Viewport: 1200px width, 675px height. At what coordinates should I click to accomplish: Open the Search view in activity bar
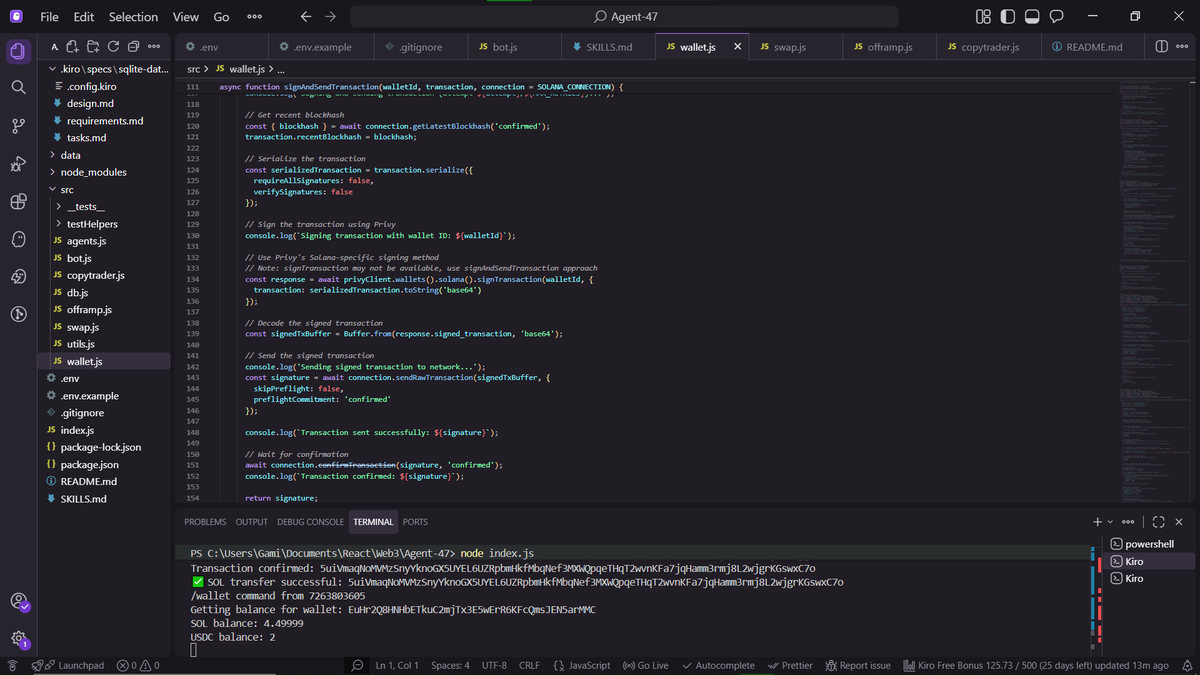click(x=18, y=88)
